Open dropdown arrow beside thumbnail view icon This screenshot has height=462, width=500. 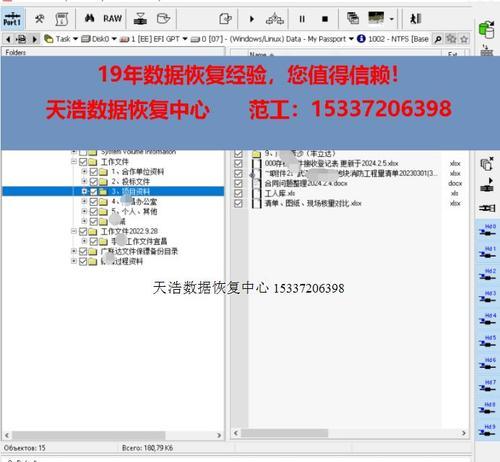[392, 19]
